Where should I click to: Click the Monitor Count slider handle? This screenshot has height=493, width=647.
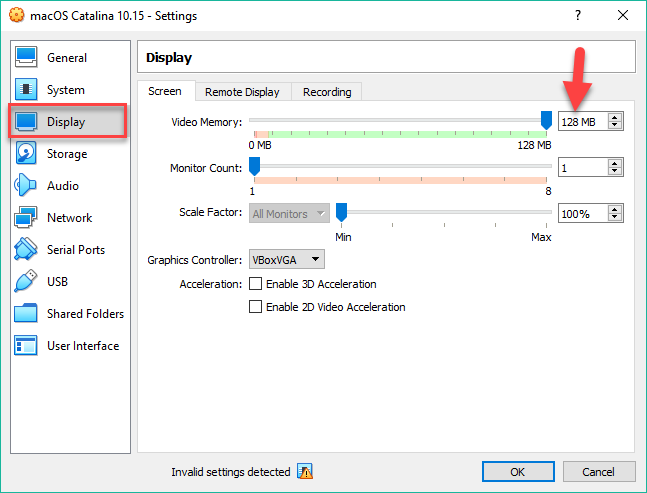tap(254, 166)
